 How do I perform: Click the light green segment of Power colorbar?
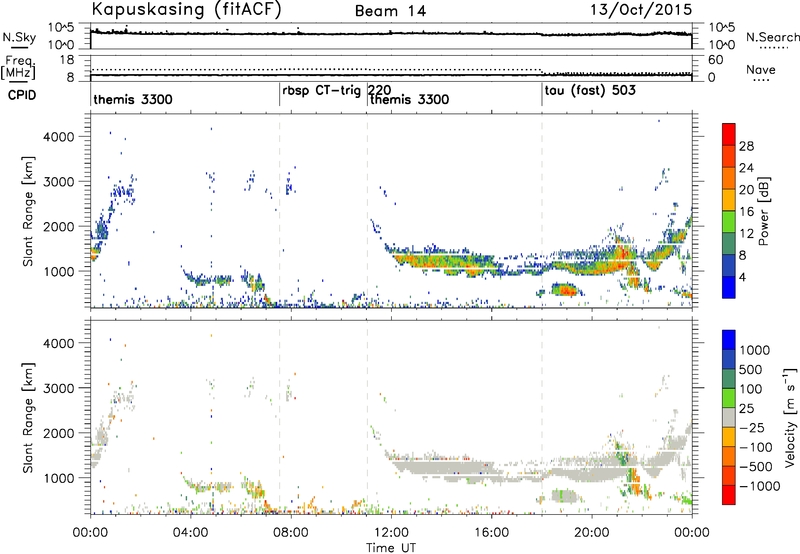(729, 221)
